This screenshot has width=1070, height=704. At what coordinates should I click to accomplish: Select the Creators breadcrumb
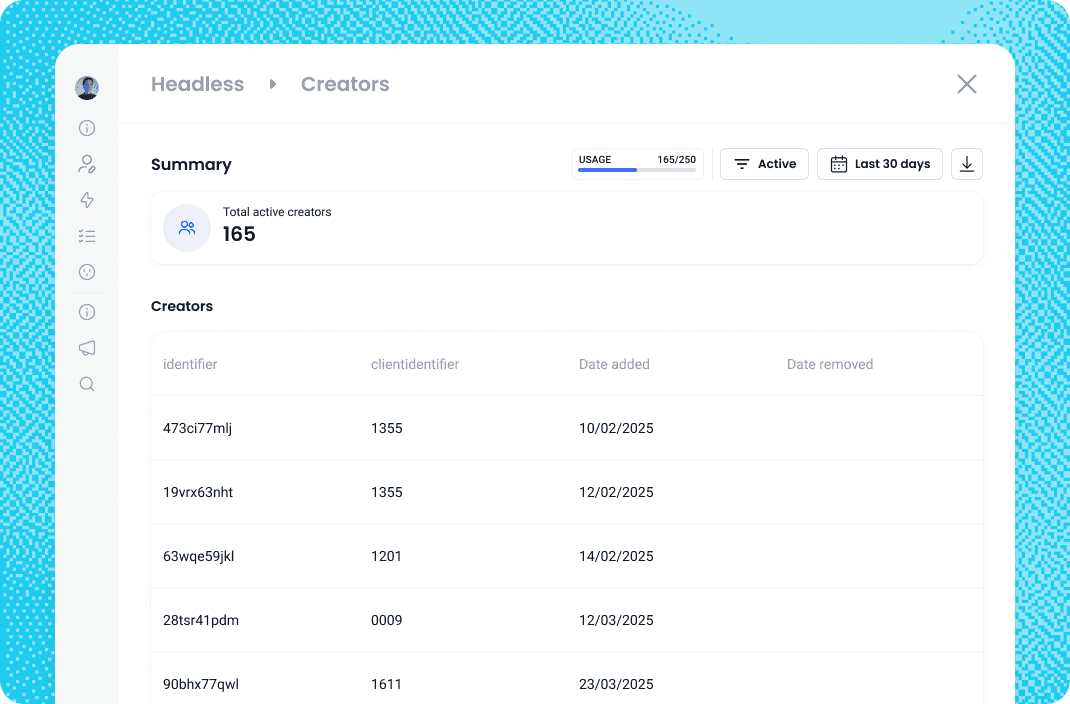pos(345,84)
